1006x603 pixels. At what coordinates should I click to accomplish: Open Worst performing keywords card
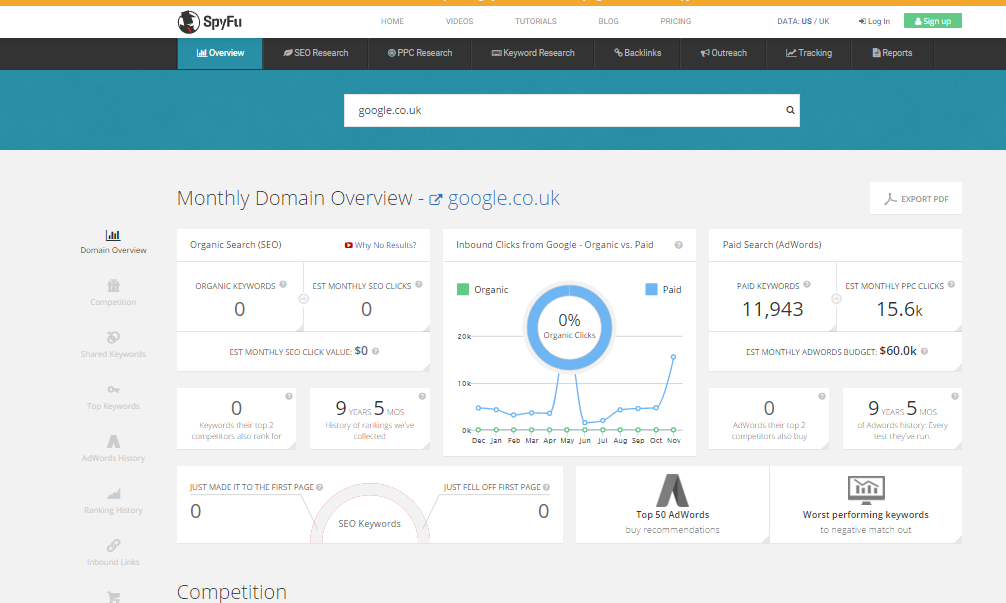coord(865,505)
